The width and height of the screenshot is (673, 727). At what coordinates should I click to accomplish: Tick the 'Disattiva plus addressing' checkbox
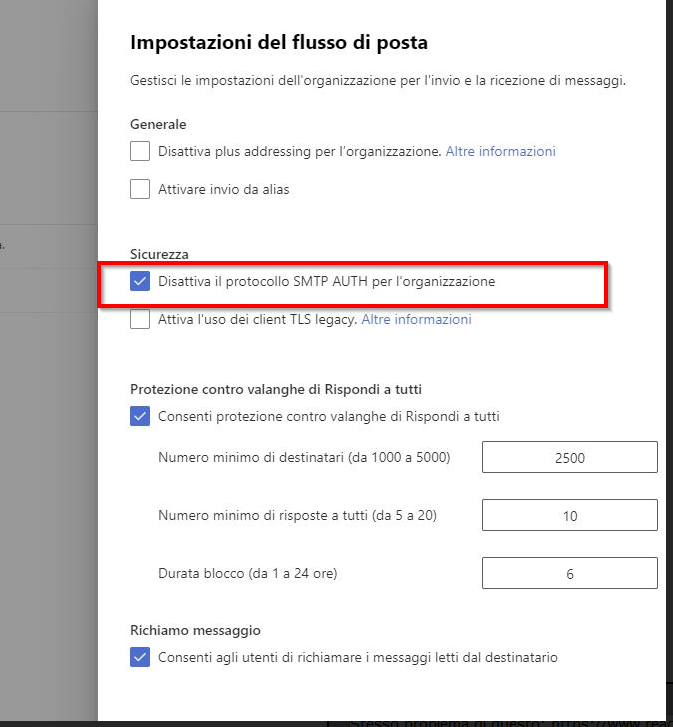tap(140, 151)
